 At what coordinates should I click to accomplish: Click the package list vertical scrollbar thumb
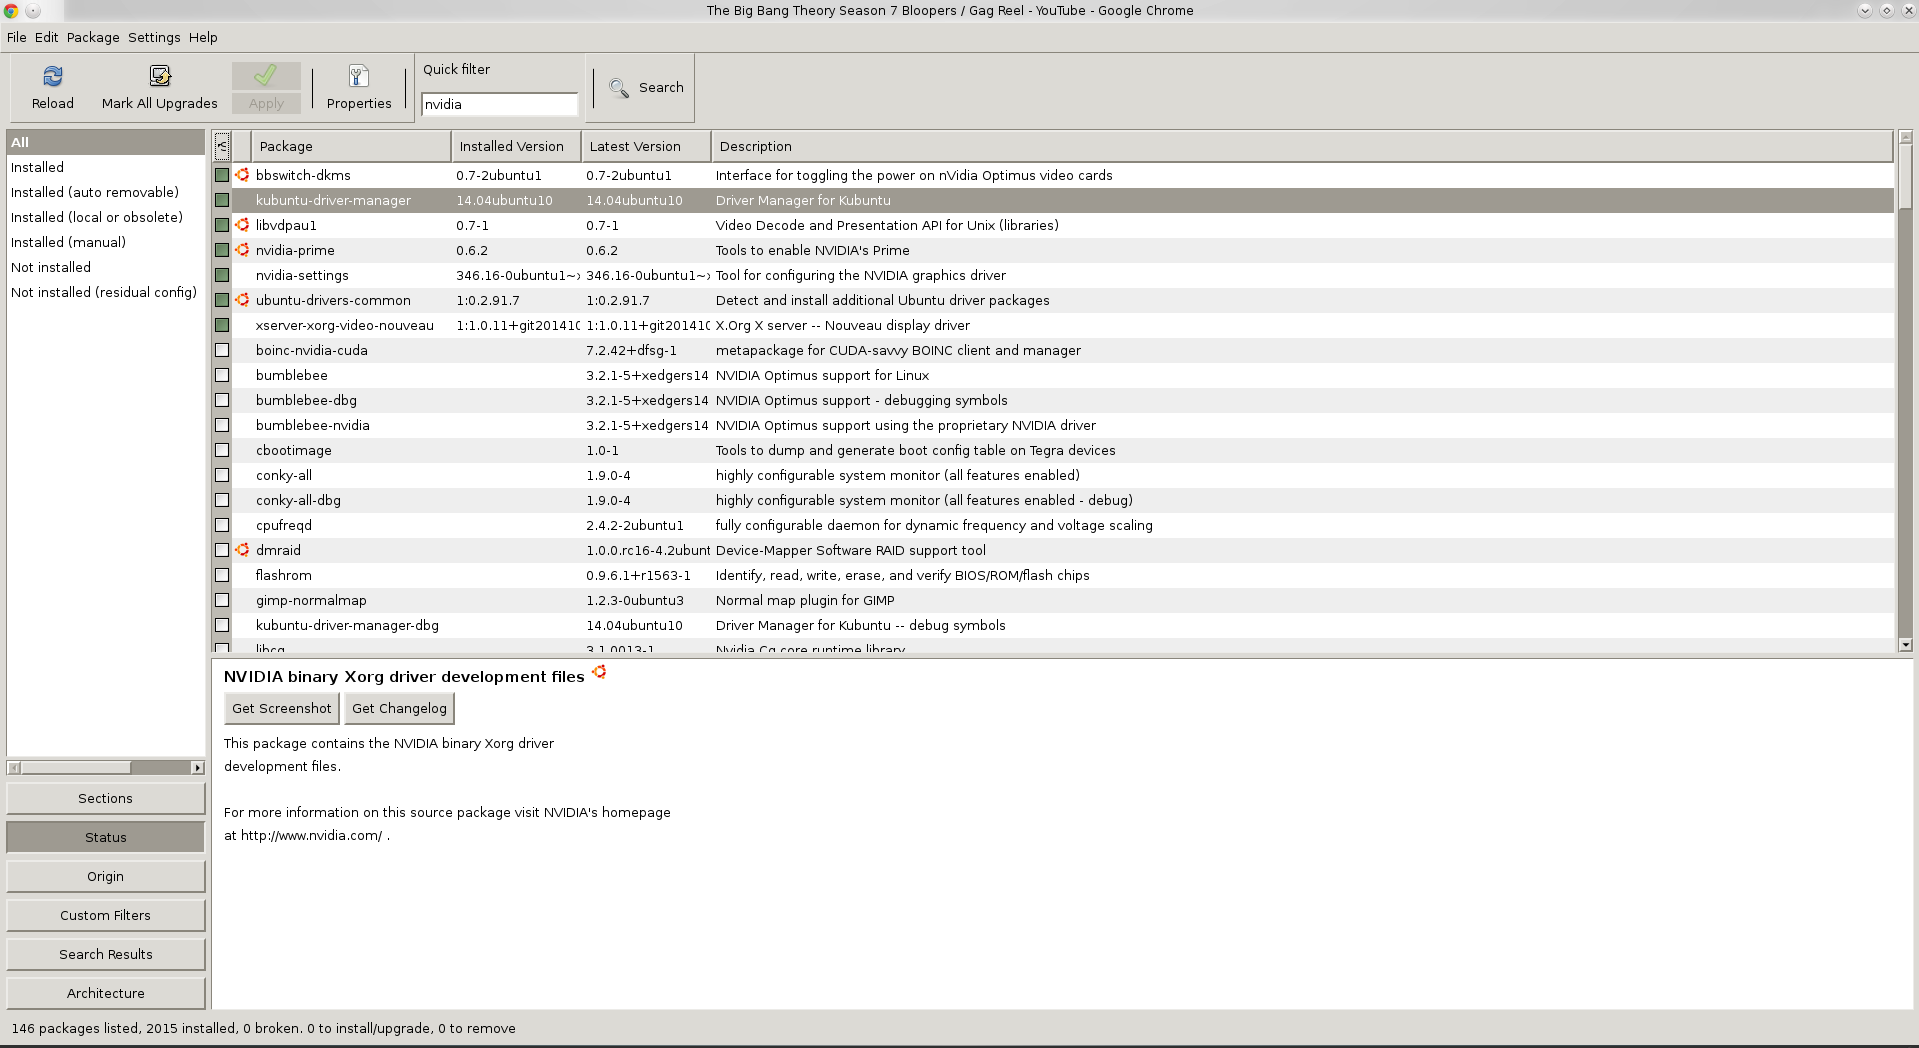1905,176
